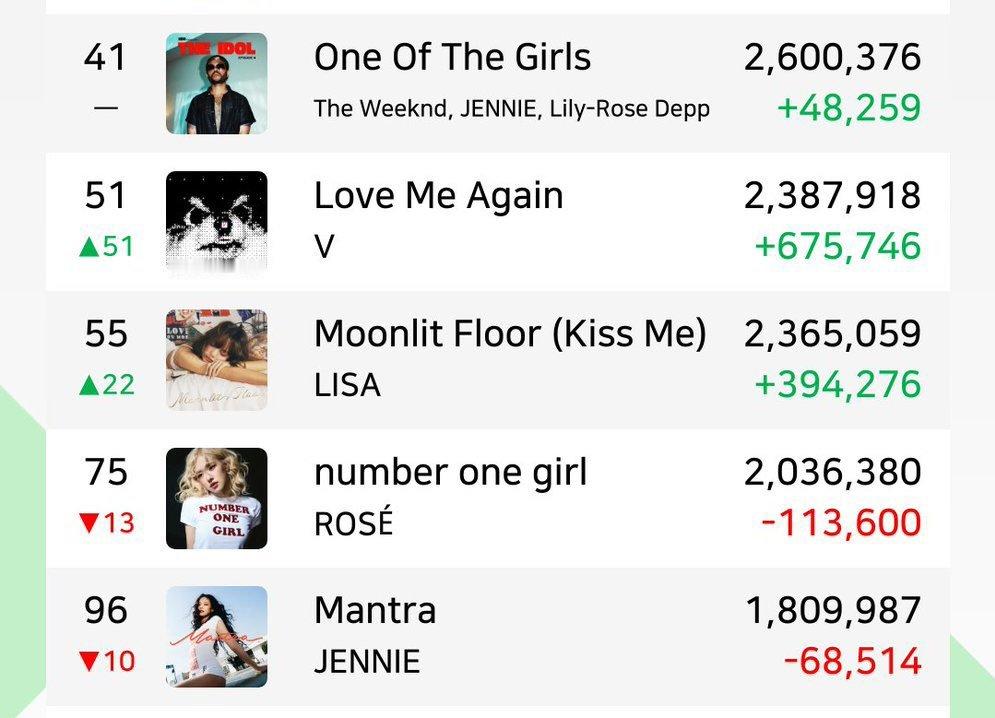The height and width of the screenshot is (718, 995).
Task: Click red down arrow beside 13
Action: pos(89,522)
